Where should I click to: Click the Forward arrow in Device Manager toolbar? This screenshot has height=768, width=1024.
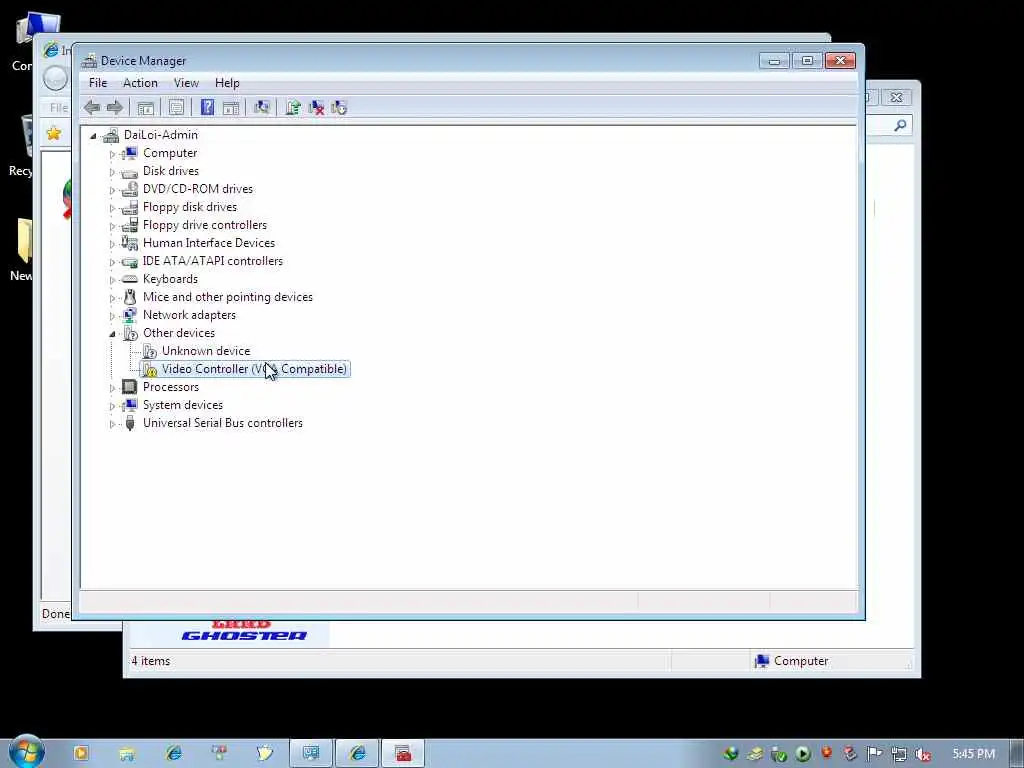point(114,108)
